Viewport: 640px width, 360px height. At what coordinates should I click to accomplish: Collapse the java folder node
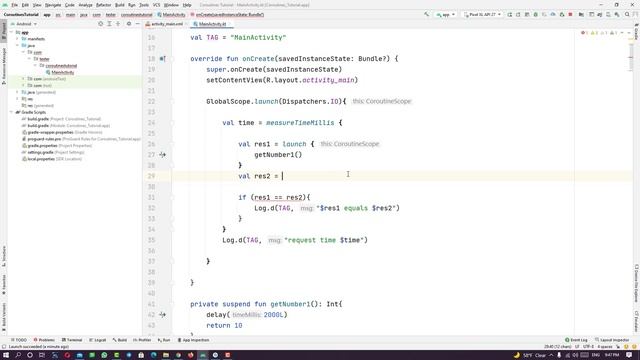[18, 46]
